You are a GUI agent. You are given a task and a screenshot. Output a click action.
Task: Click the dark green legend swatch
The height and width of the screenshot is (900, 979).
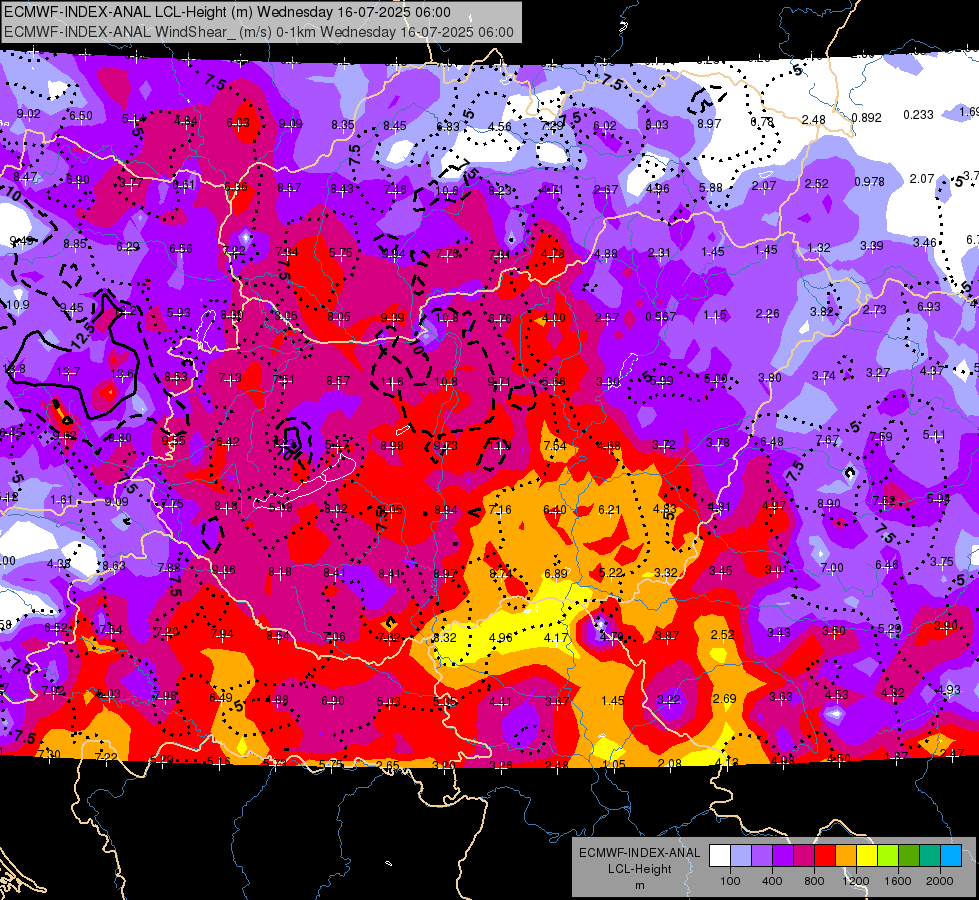coord(909,856)
